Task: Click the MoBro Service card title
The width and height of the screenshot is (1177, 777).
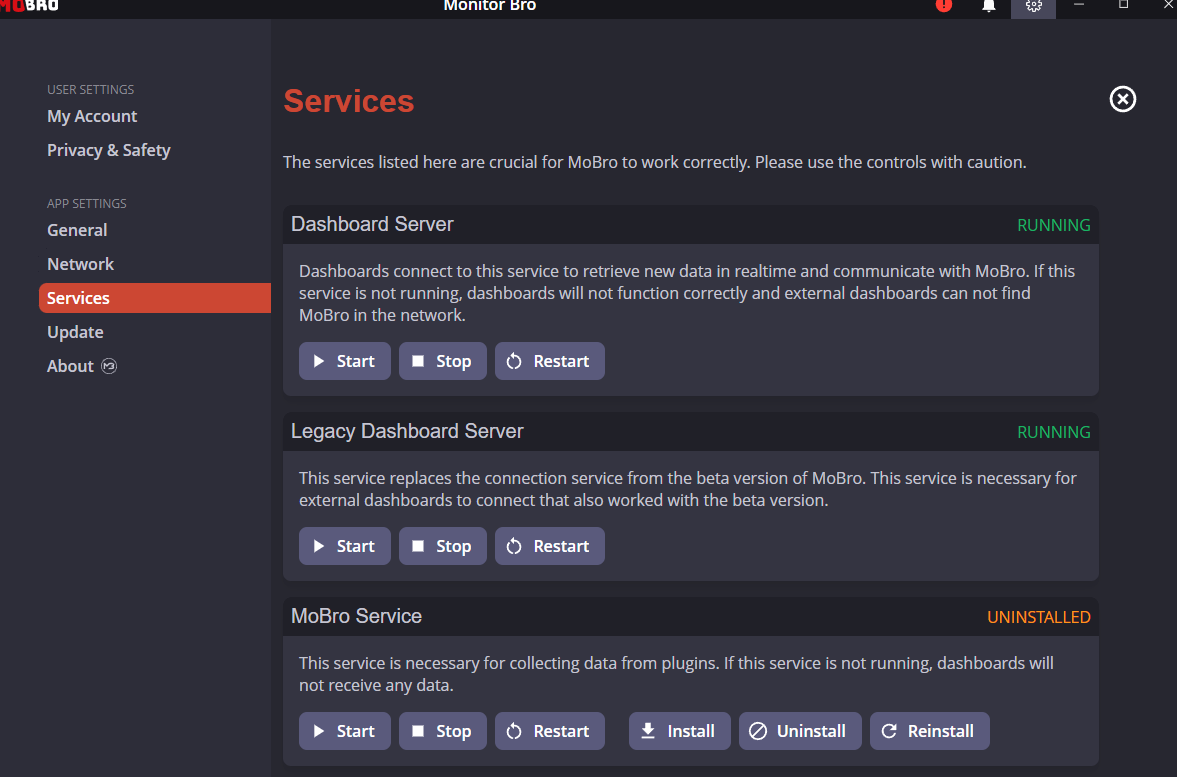Action: (x=357, y=616)
